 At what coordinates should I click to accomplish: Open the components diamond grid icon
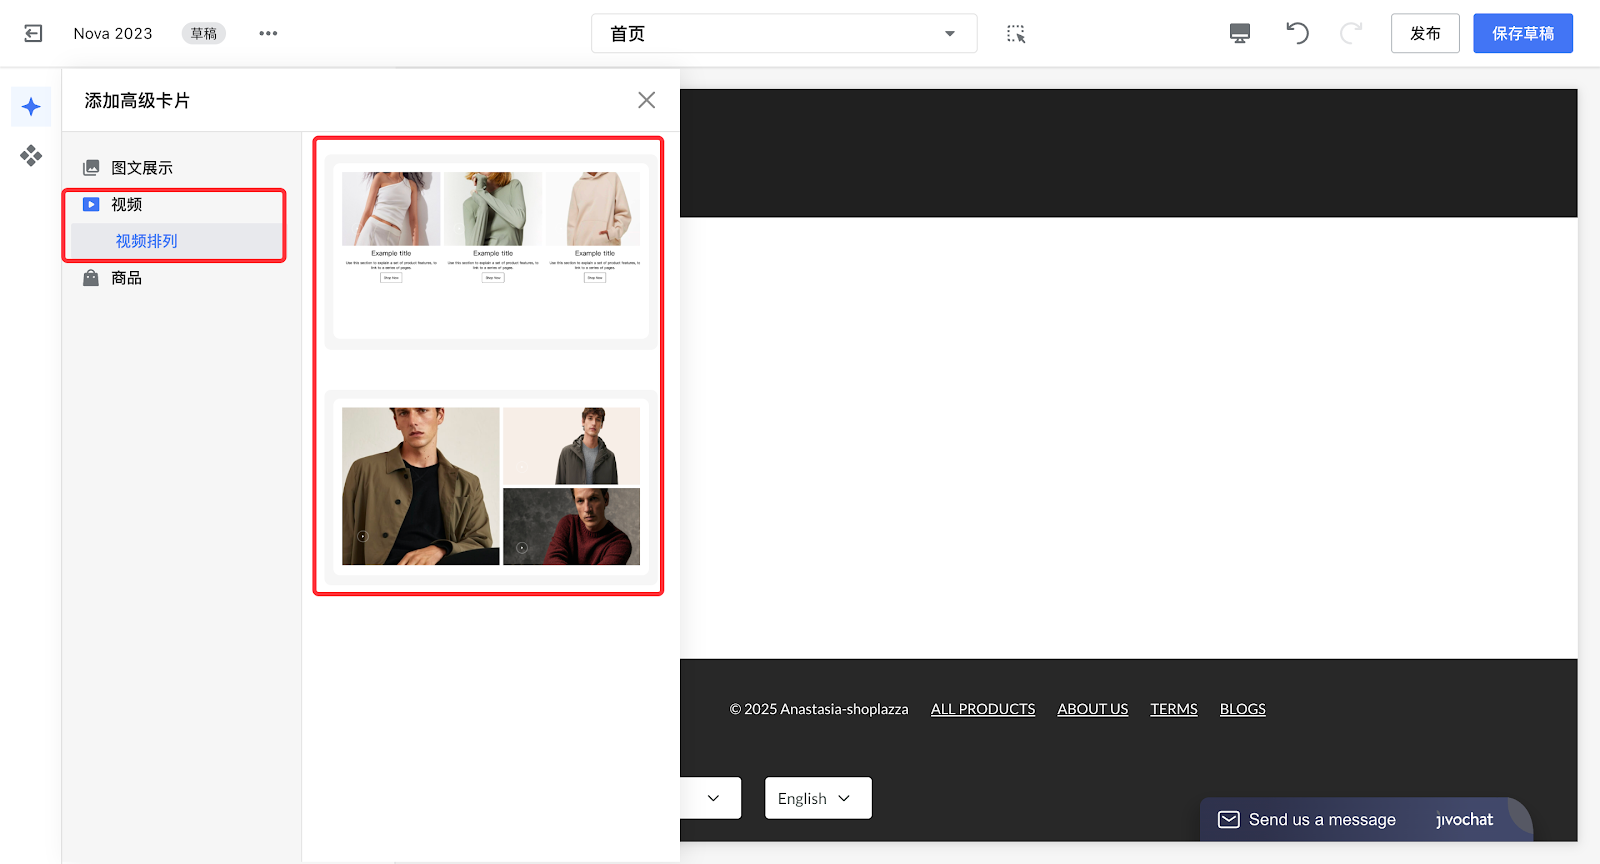point(31,155)
